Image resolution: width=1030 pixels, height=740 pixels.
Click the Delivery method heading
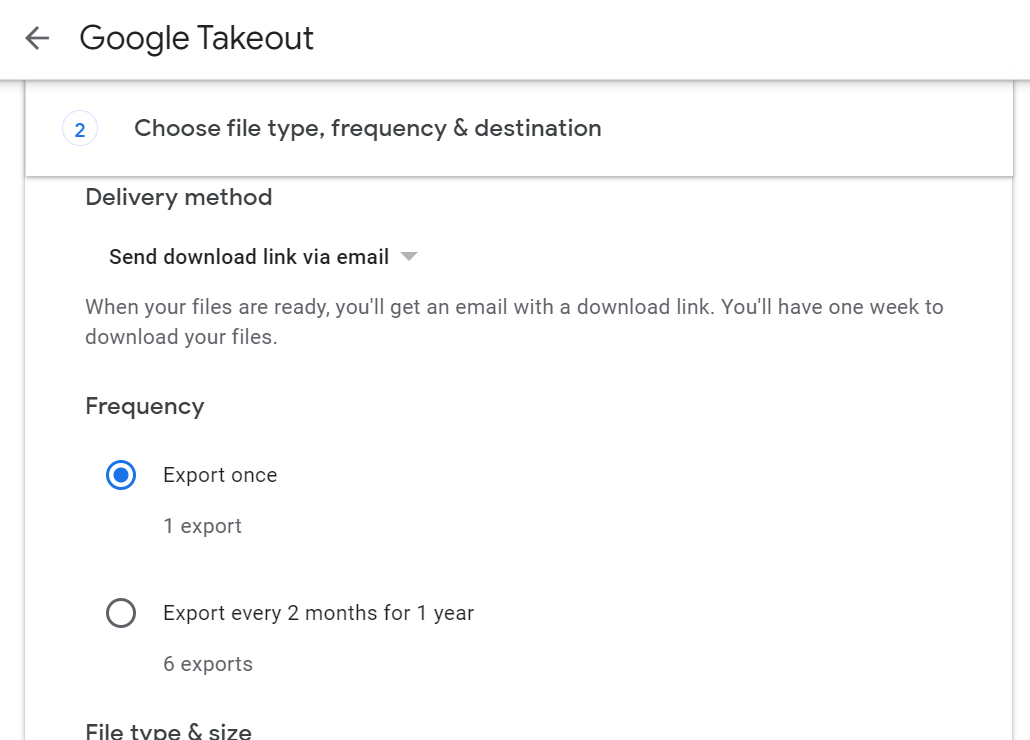coord(179,197)
